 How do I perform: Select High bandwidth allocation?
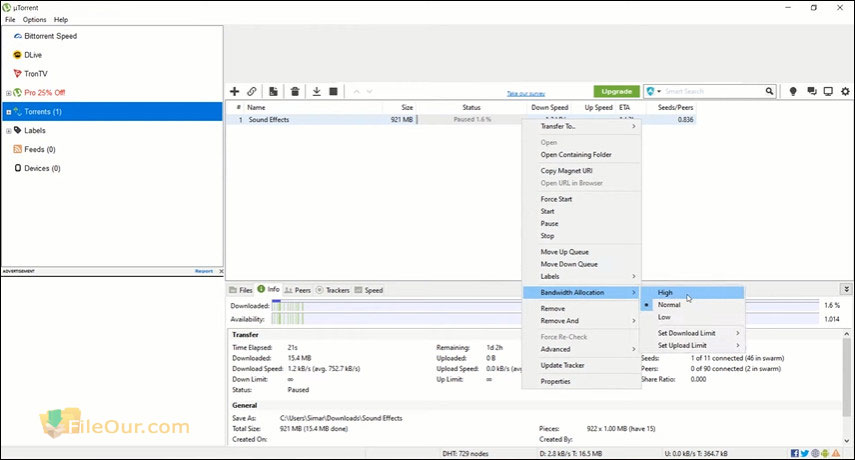pyautogui.click(x=666, y=292)
